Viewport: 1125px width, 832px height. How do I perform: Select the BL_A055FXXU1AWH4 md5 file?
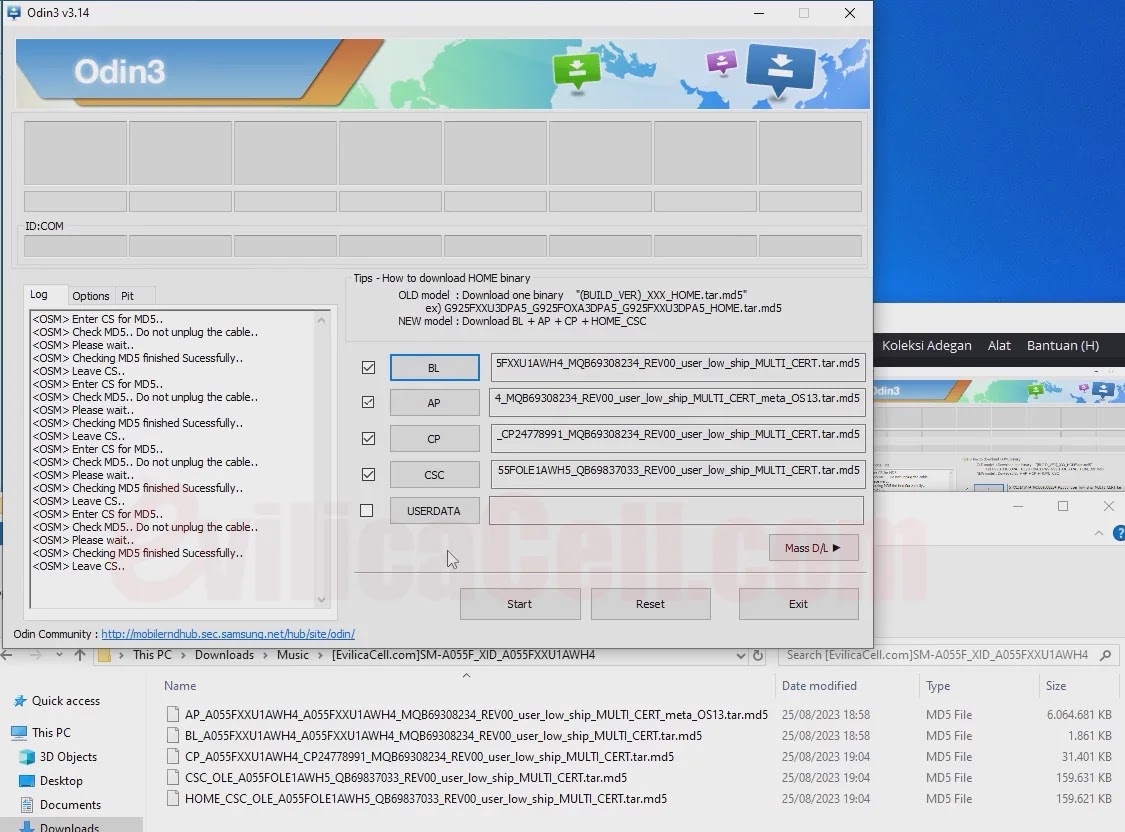point(443,735)
